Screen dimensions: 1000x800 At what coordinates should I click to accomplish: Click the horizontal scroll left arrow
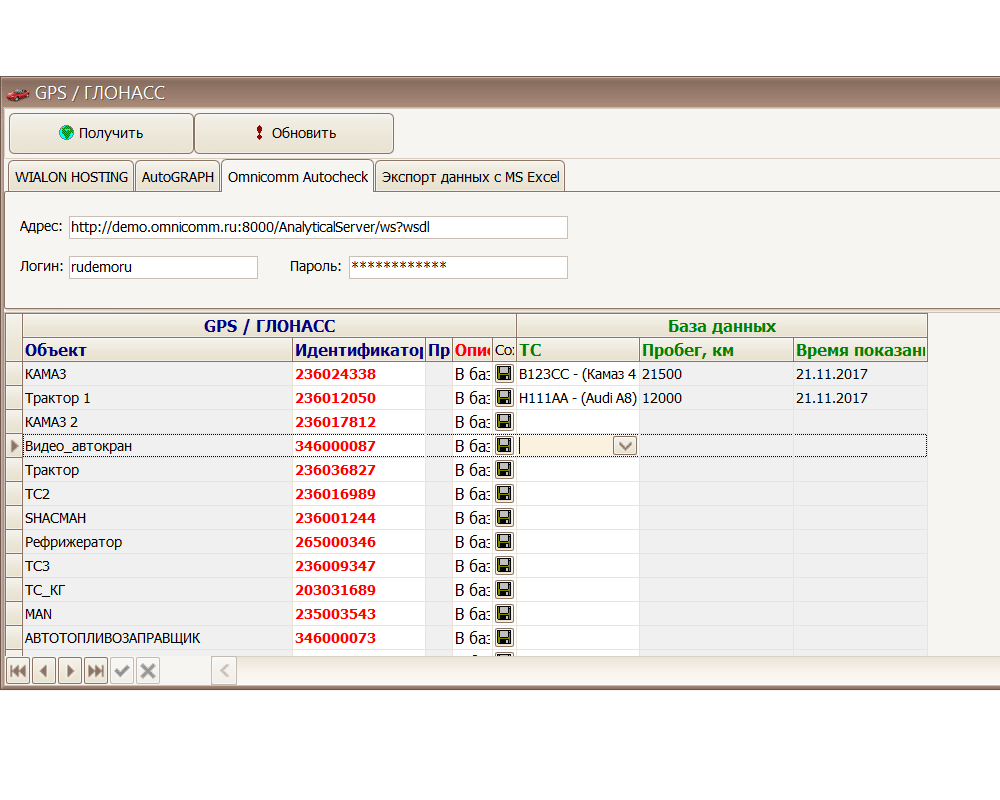click(224, 671)
